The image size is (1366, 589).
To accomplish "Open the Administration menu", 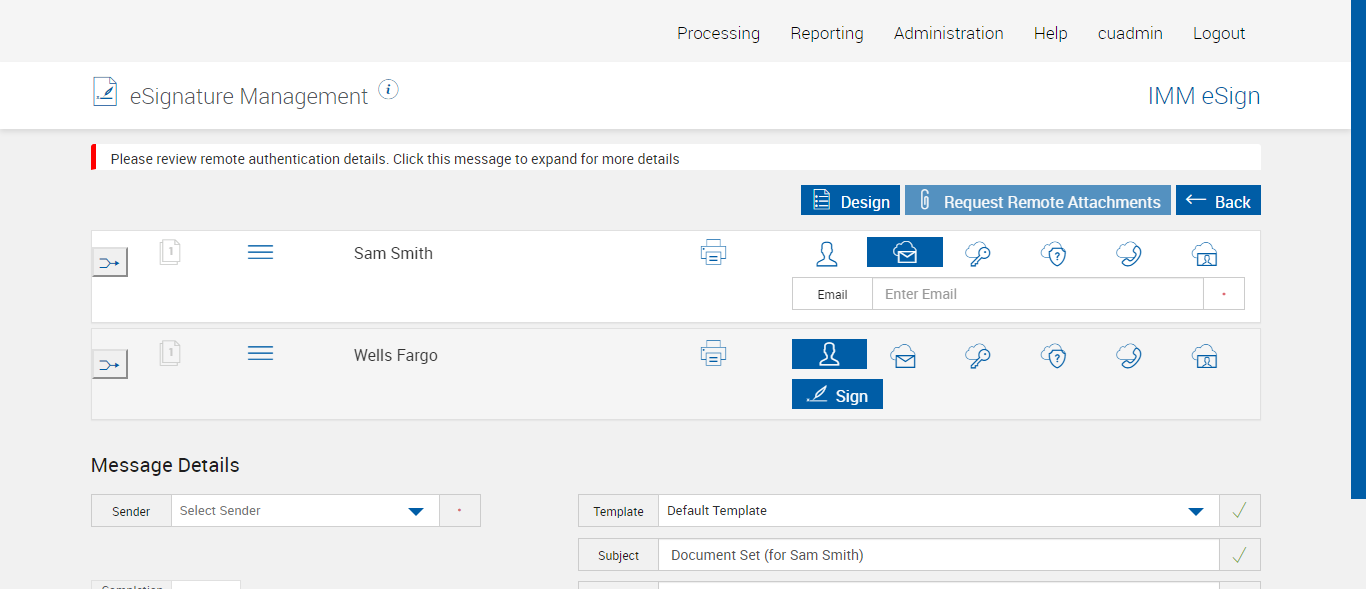I will (948, 33).
